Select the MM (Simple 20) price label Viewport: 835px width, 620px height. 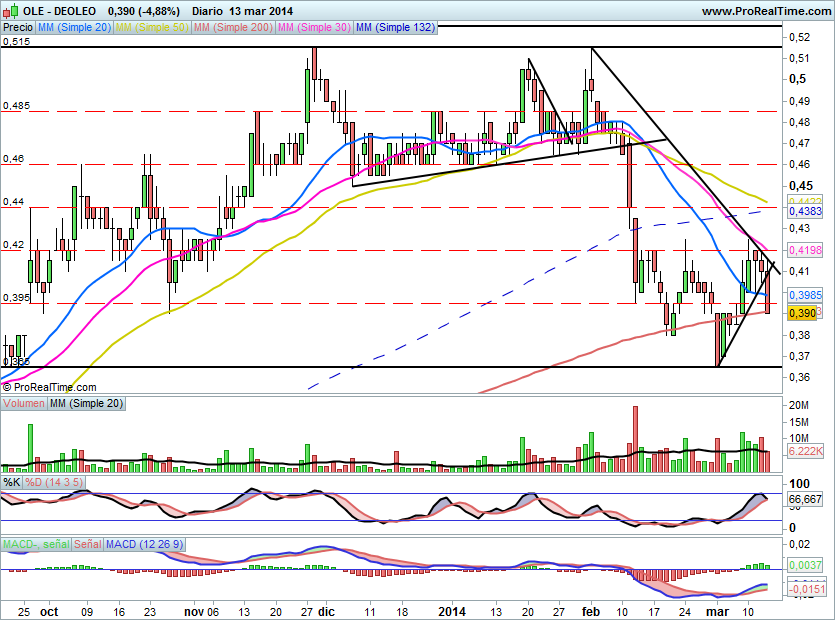pyautogui.click(x=74, y=28)
